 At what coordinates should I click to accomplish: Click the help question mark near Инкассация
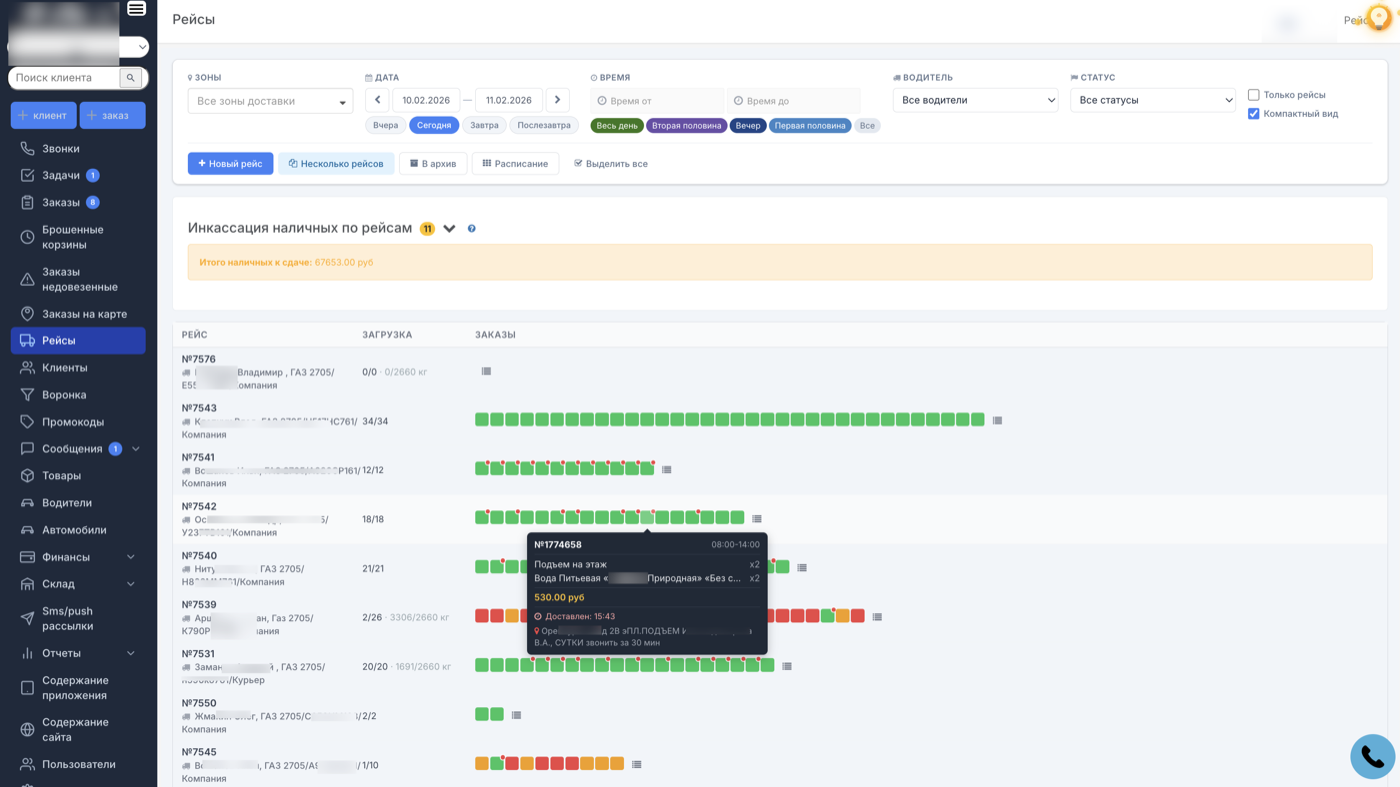click(472, 229)
